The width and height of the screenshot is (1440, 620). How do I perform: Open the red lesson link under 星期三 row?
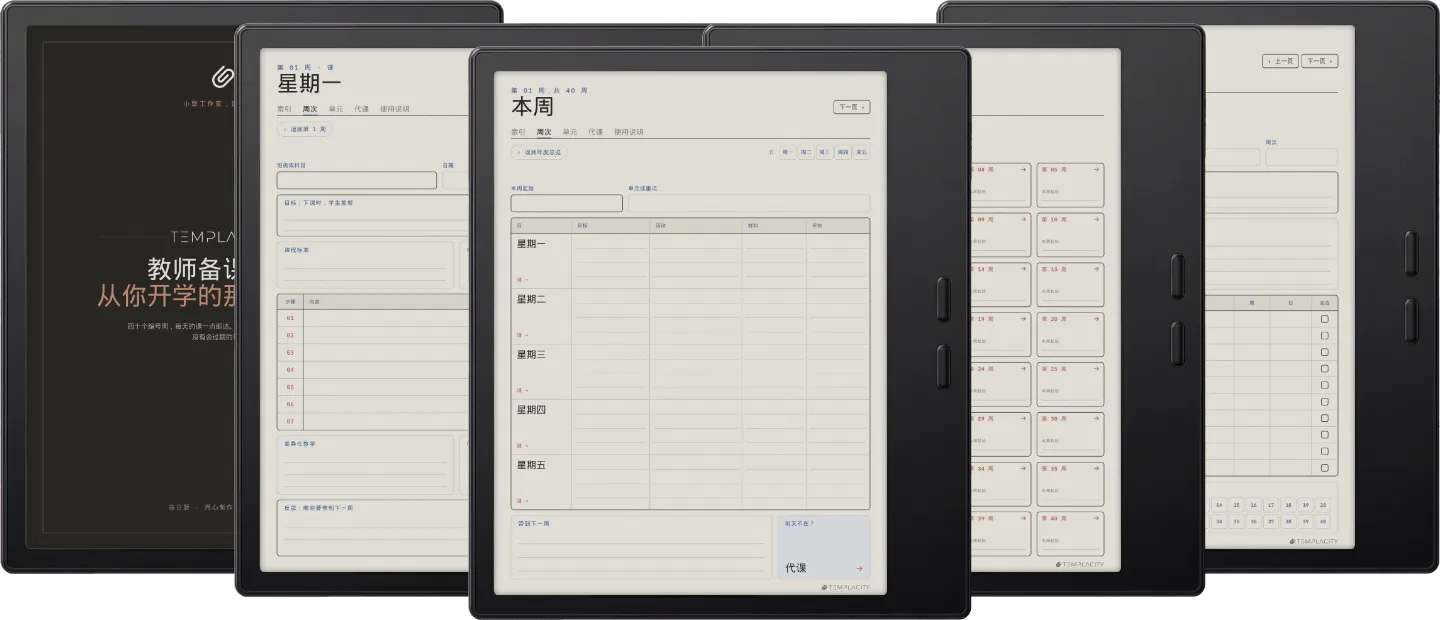click(521, 390)
